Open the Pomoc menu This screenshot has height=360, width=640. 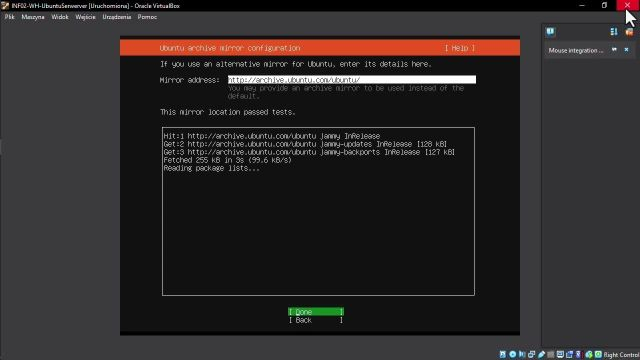pyautogui.click(x=147, y=17)
